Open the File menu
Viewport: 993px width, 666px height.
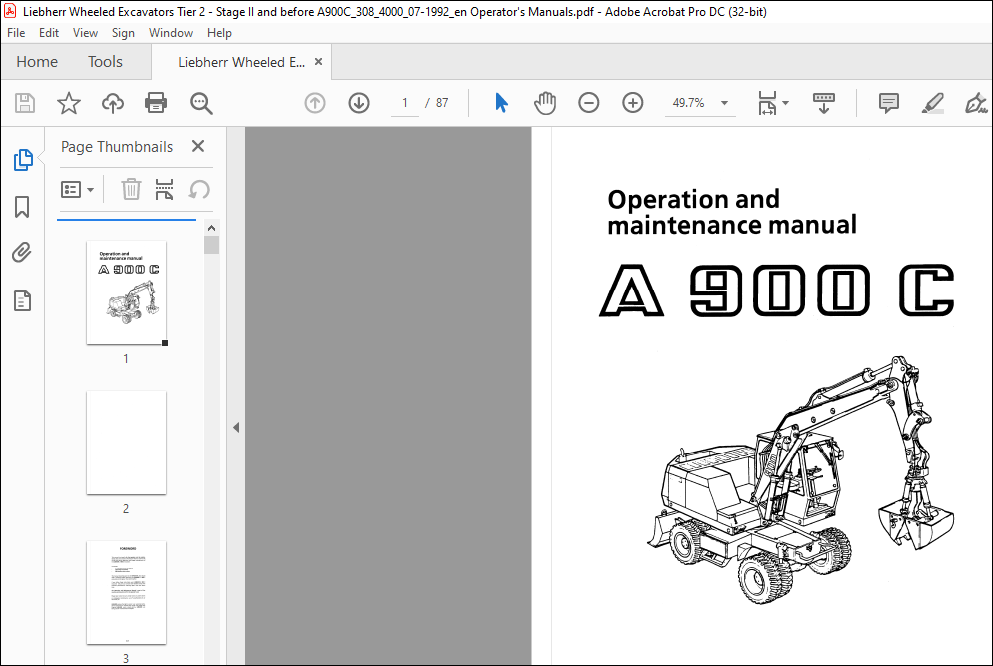point(16,33)
